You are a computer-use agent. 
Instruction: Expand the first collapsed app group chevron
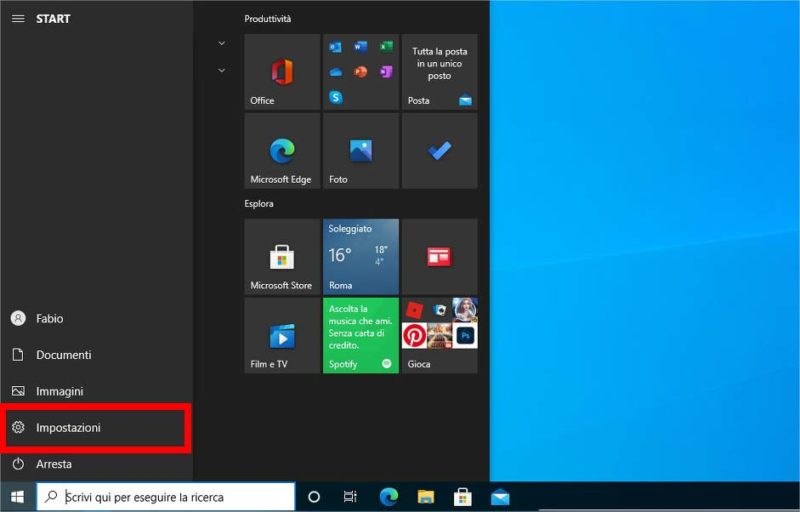222,43
